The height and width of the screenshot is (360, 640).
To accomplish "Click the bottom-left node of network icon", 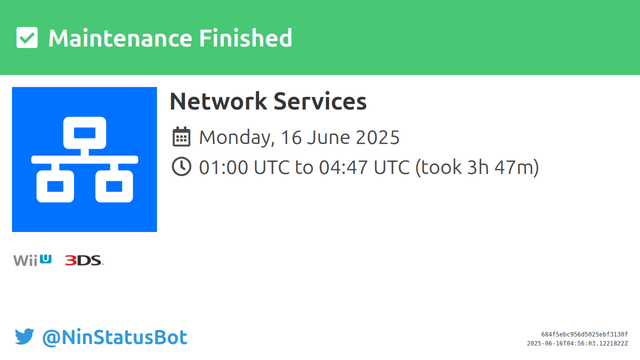I will [55, 186].
